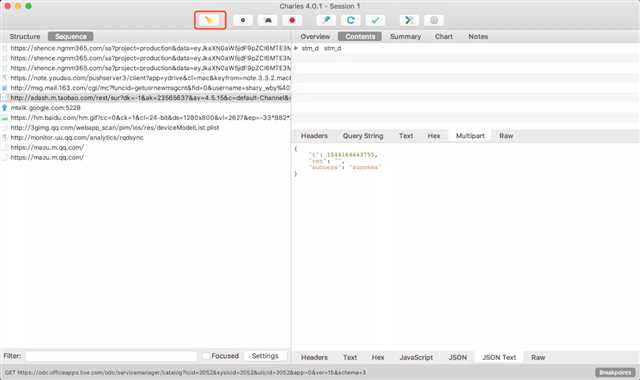Enable the Focused checkbox
Screen dimensions: 640x380
(206, 356)
